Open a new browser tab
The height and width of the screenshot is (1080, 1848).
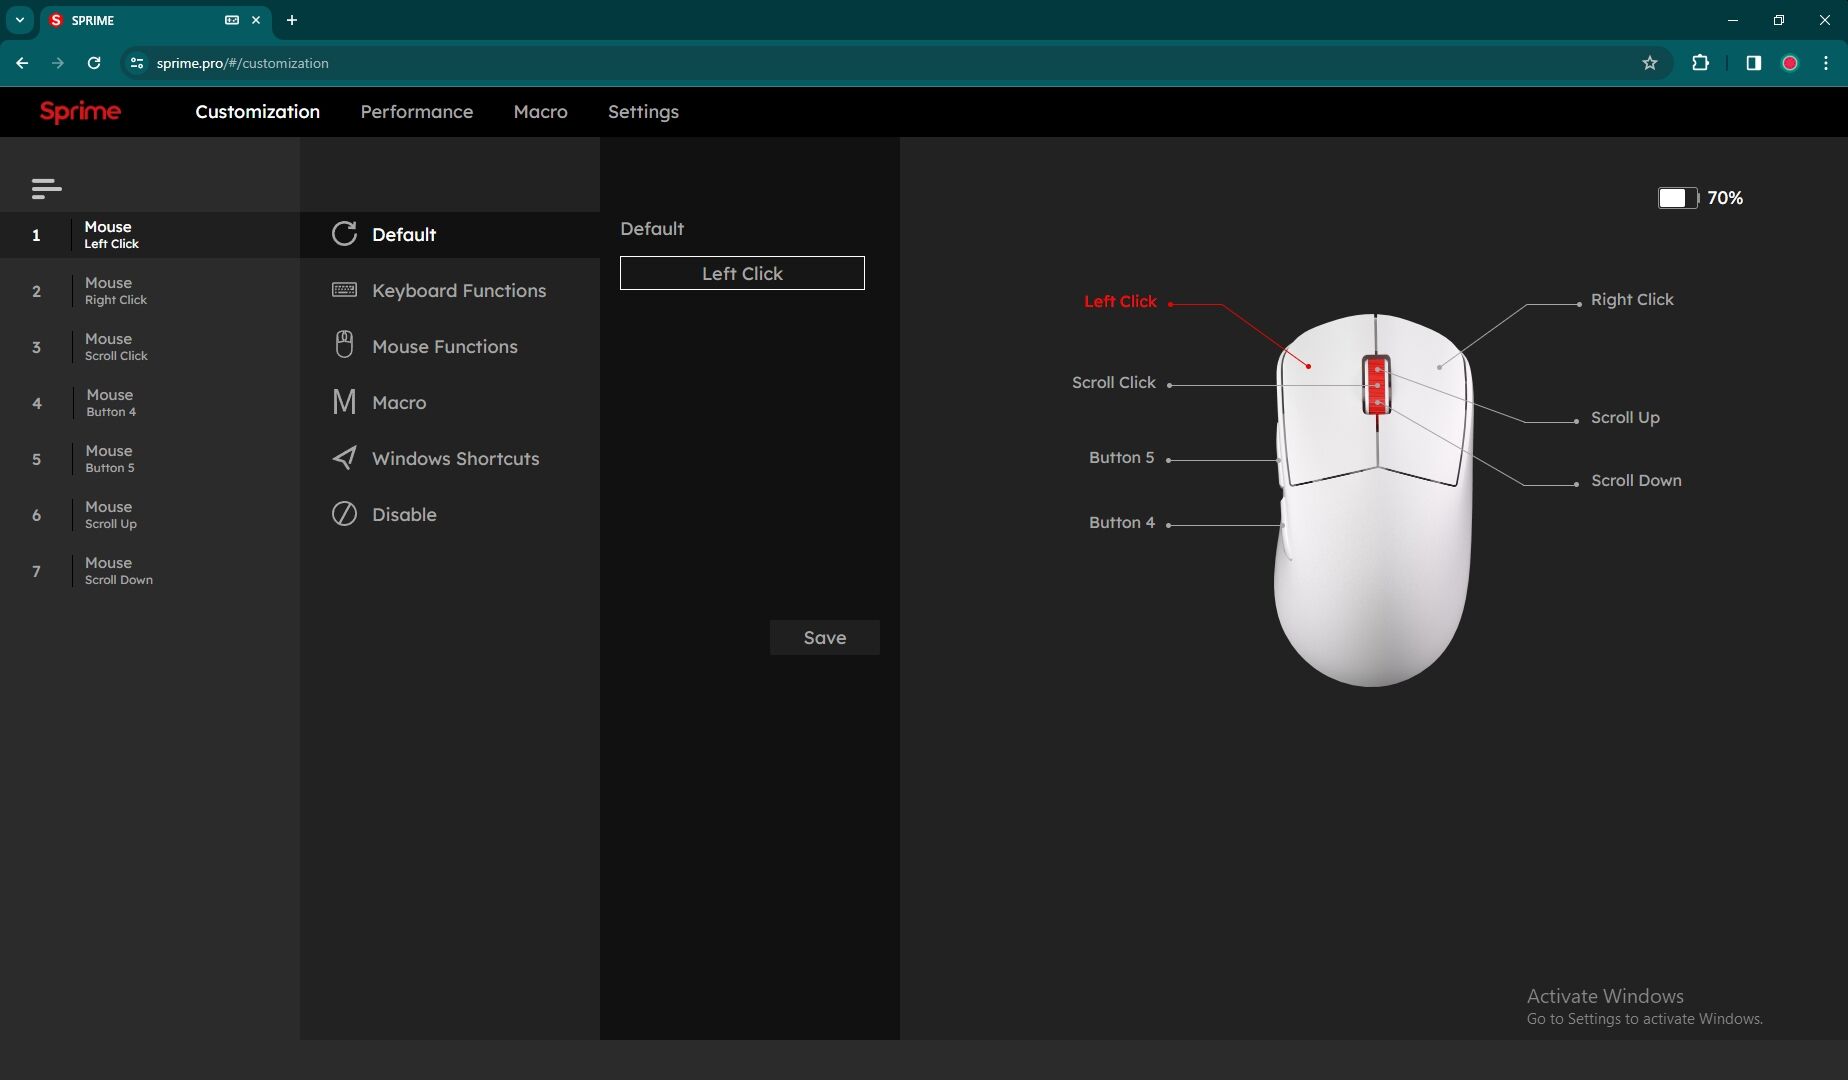292,20
